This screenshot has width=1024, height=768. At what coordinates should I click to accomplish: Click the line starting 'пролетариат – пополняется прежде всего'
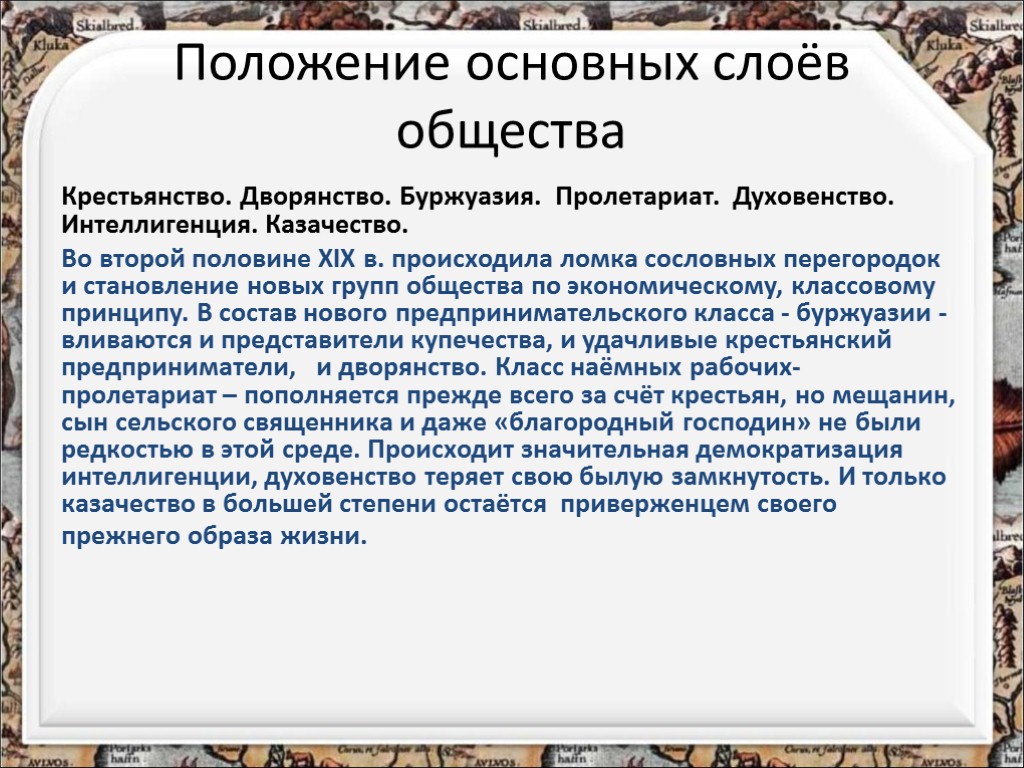(509, 396)
